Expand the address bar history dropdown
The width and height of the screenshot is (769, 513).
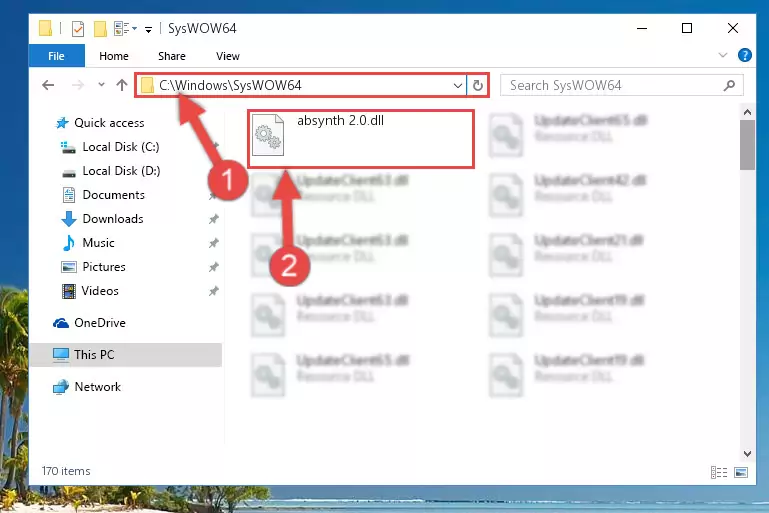tap(458, 85)
